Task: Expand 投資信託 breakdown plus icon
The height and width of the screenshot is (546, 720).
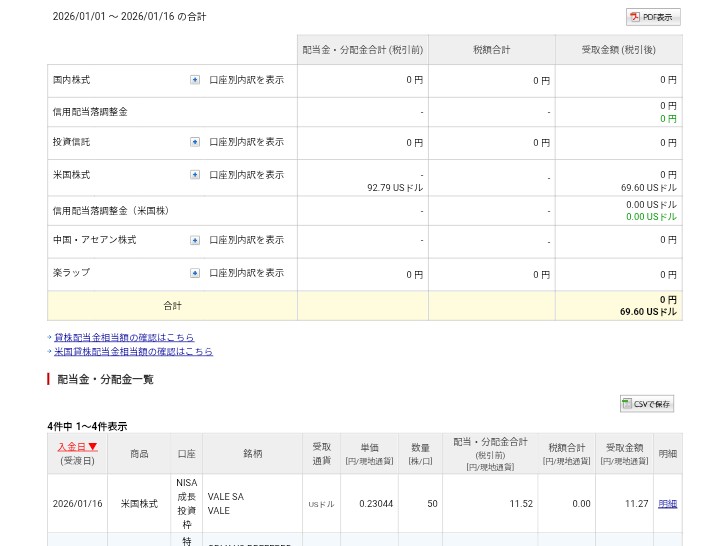Action: pos(195,142)
